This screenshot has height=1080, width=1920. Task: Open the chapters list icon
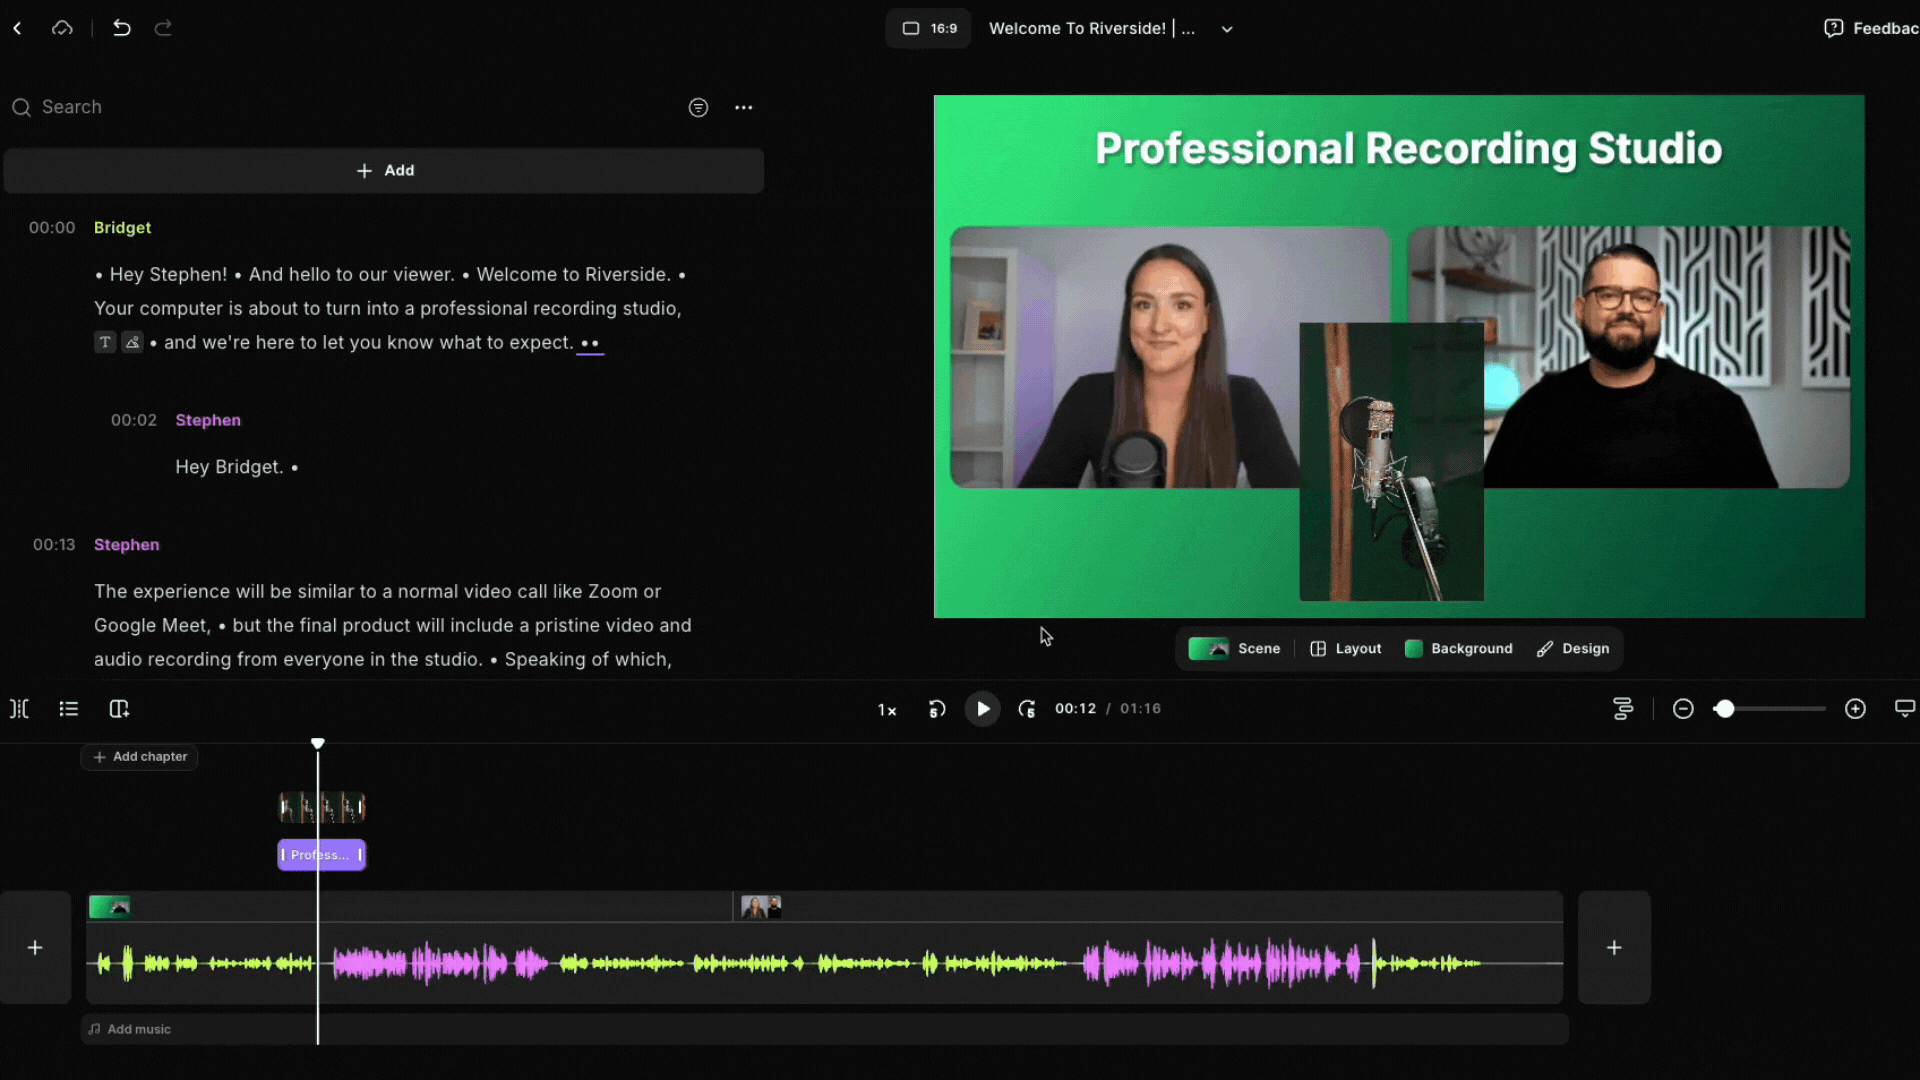(x=68, y=709)
